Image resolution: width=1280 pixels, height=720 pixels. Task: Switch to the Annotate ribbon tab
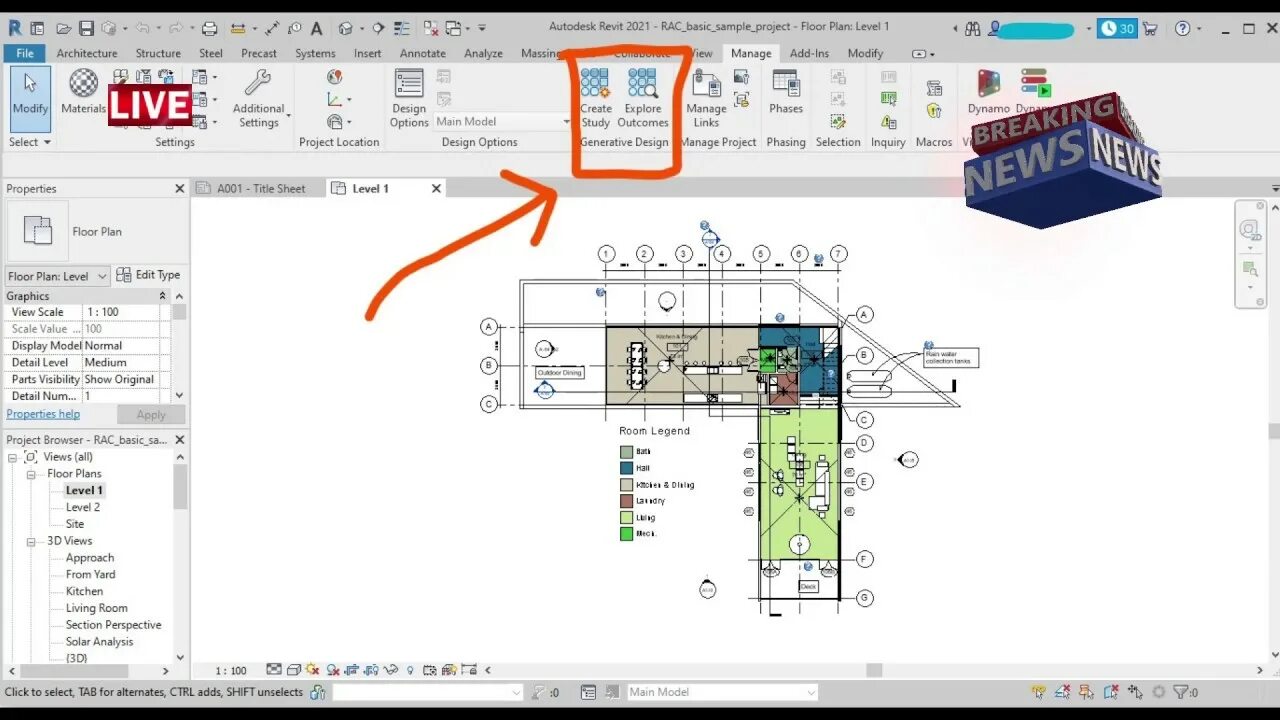[x=423, y=53]
